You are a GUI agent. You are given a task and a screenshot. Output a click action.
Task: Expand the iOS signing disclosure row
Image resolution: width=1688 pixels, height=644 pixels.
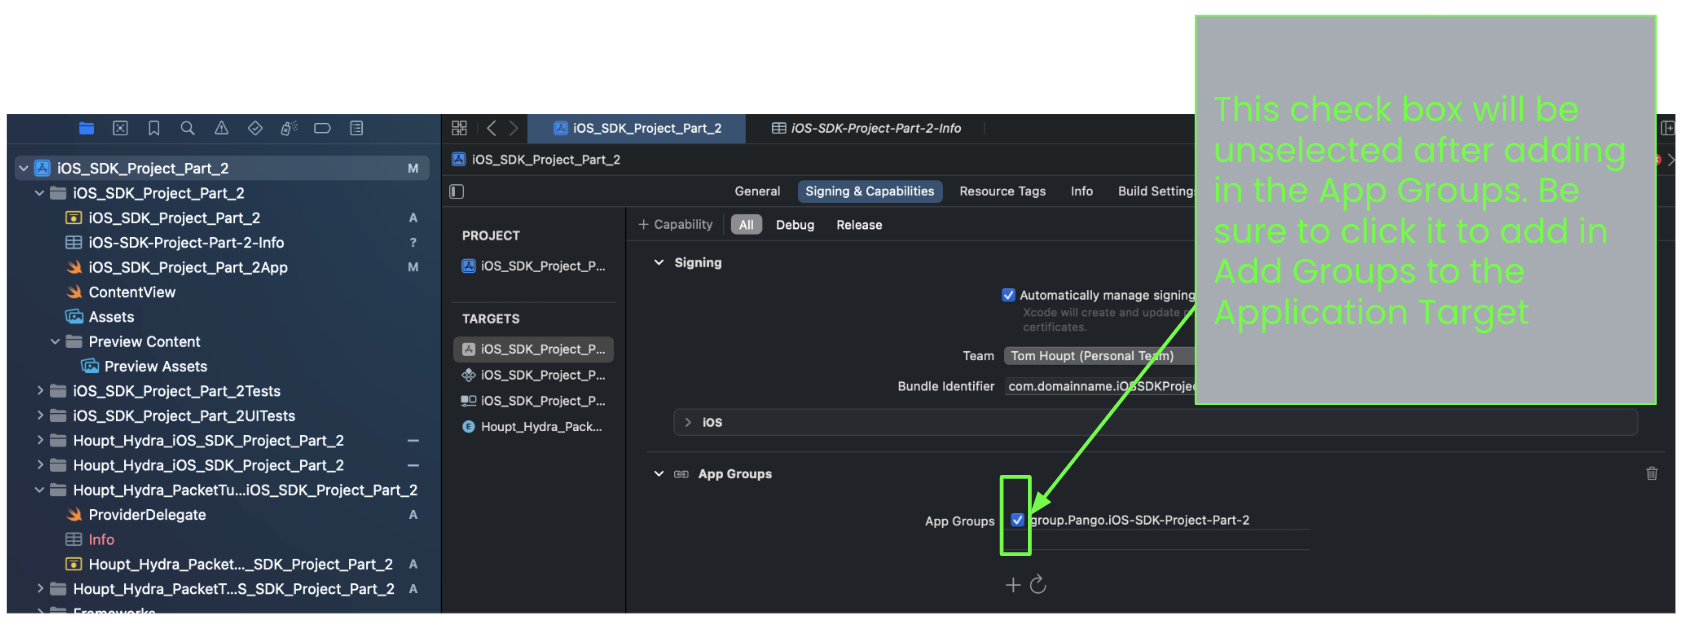[x=688, y=423]
